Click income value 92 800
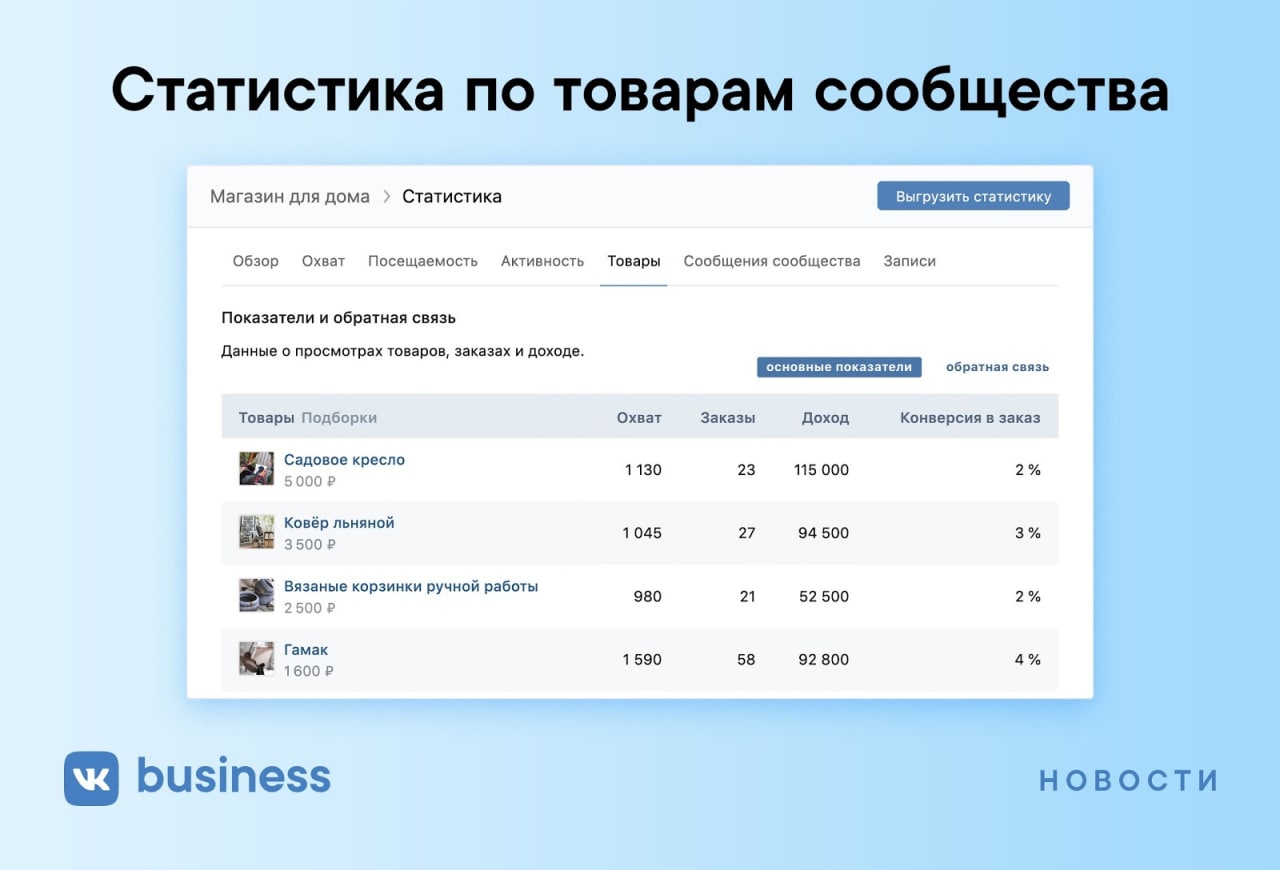 [x=824, y=660]
